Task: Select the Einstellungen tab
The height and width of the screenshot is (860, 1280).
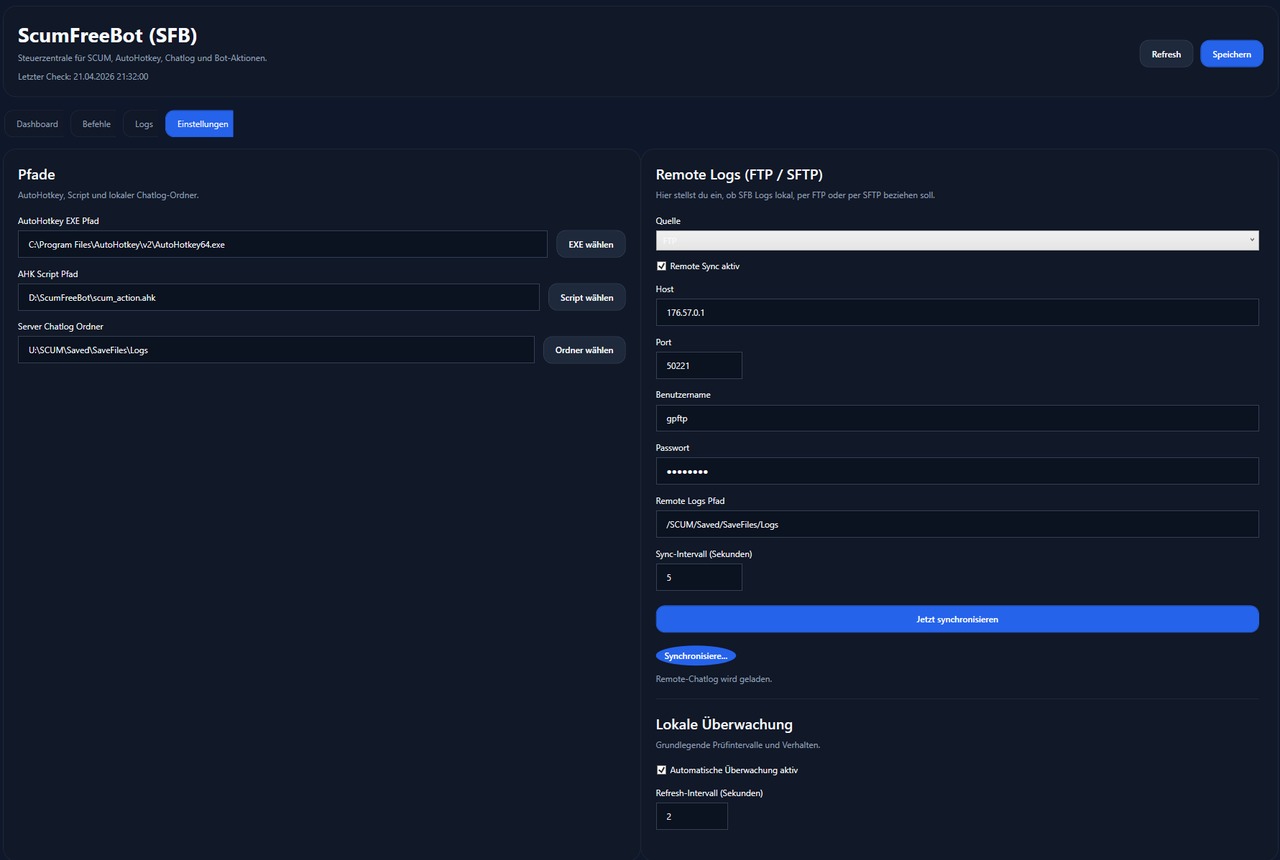Action: pos(199,124)
